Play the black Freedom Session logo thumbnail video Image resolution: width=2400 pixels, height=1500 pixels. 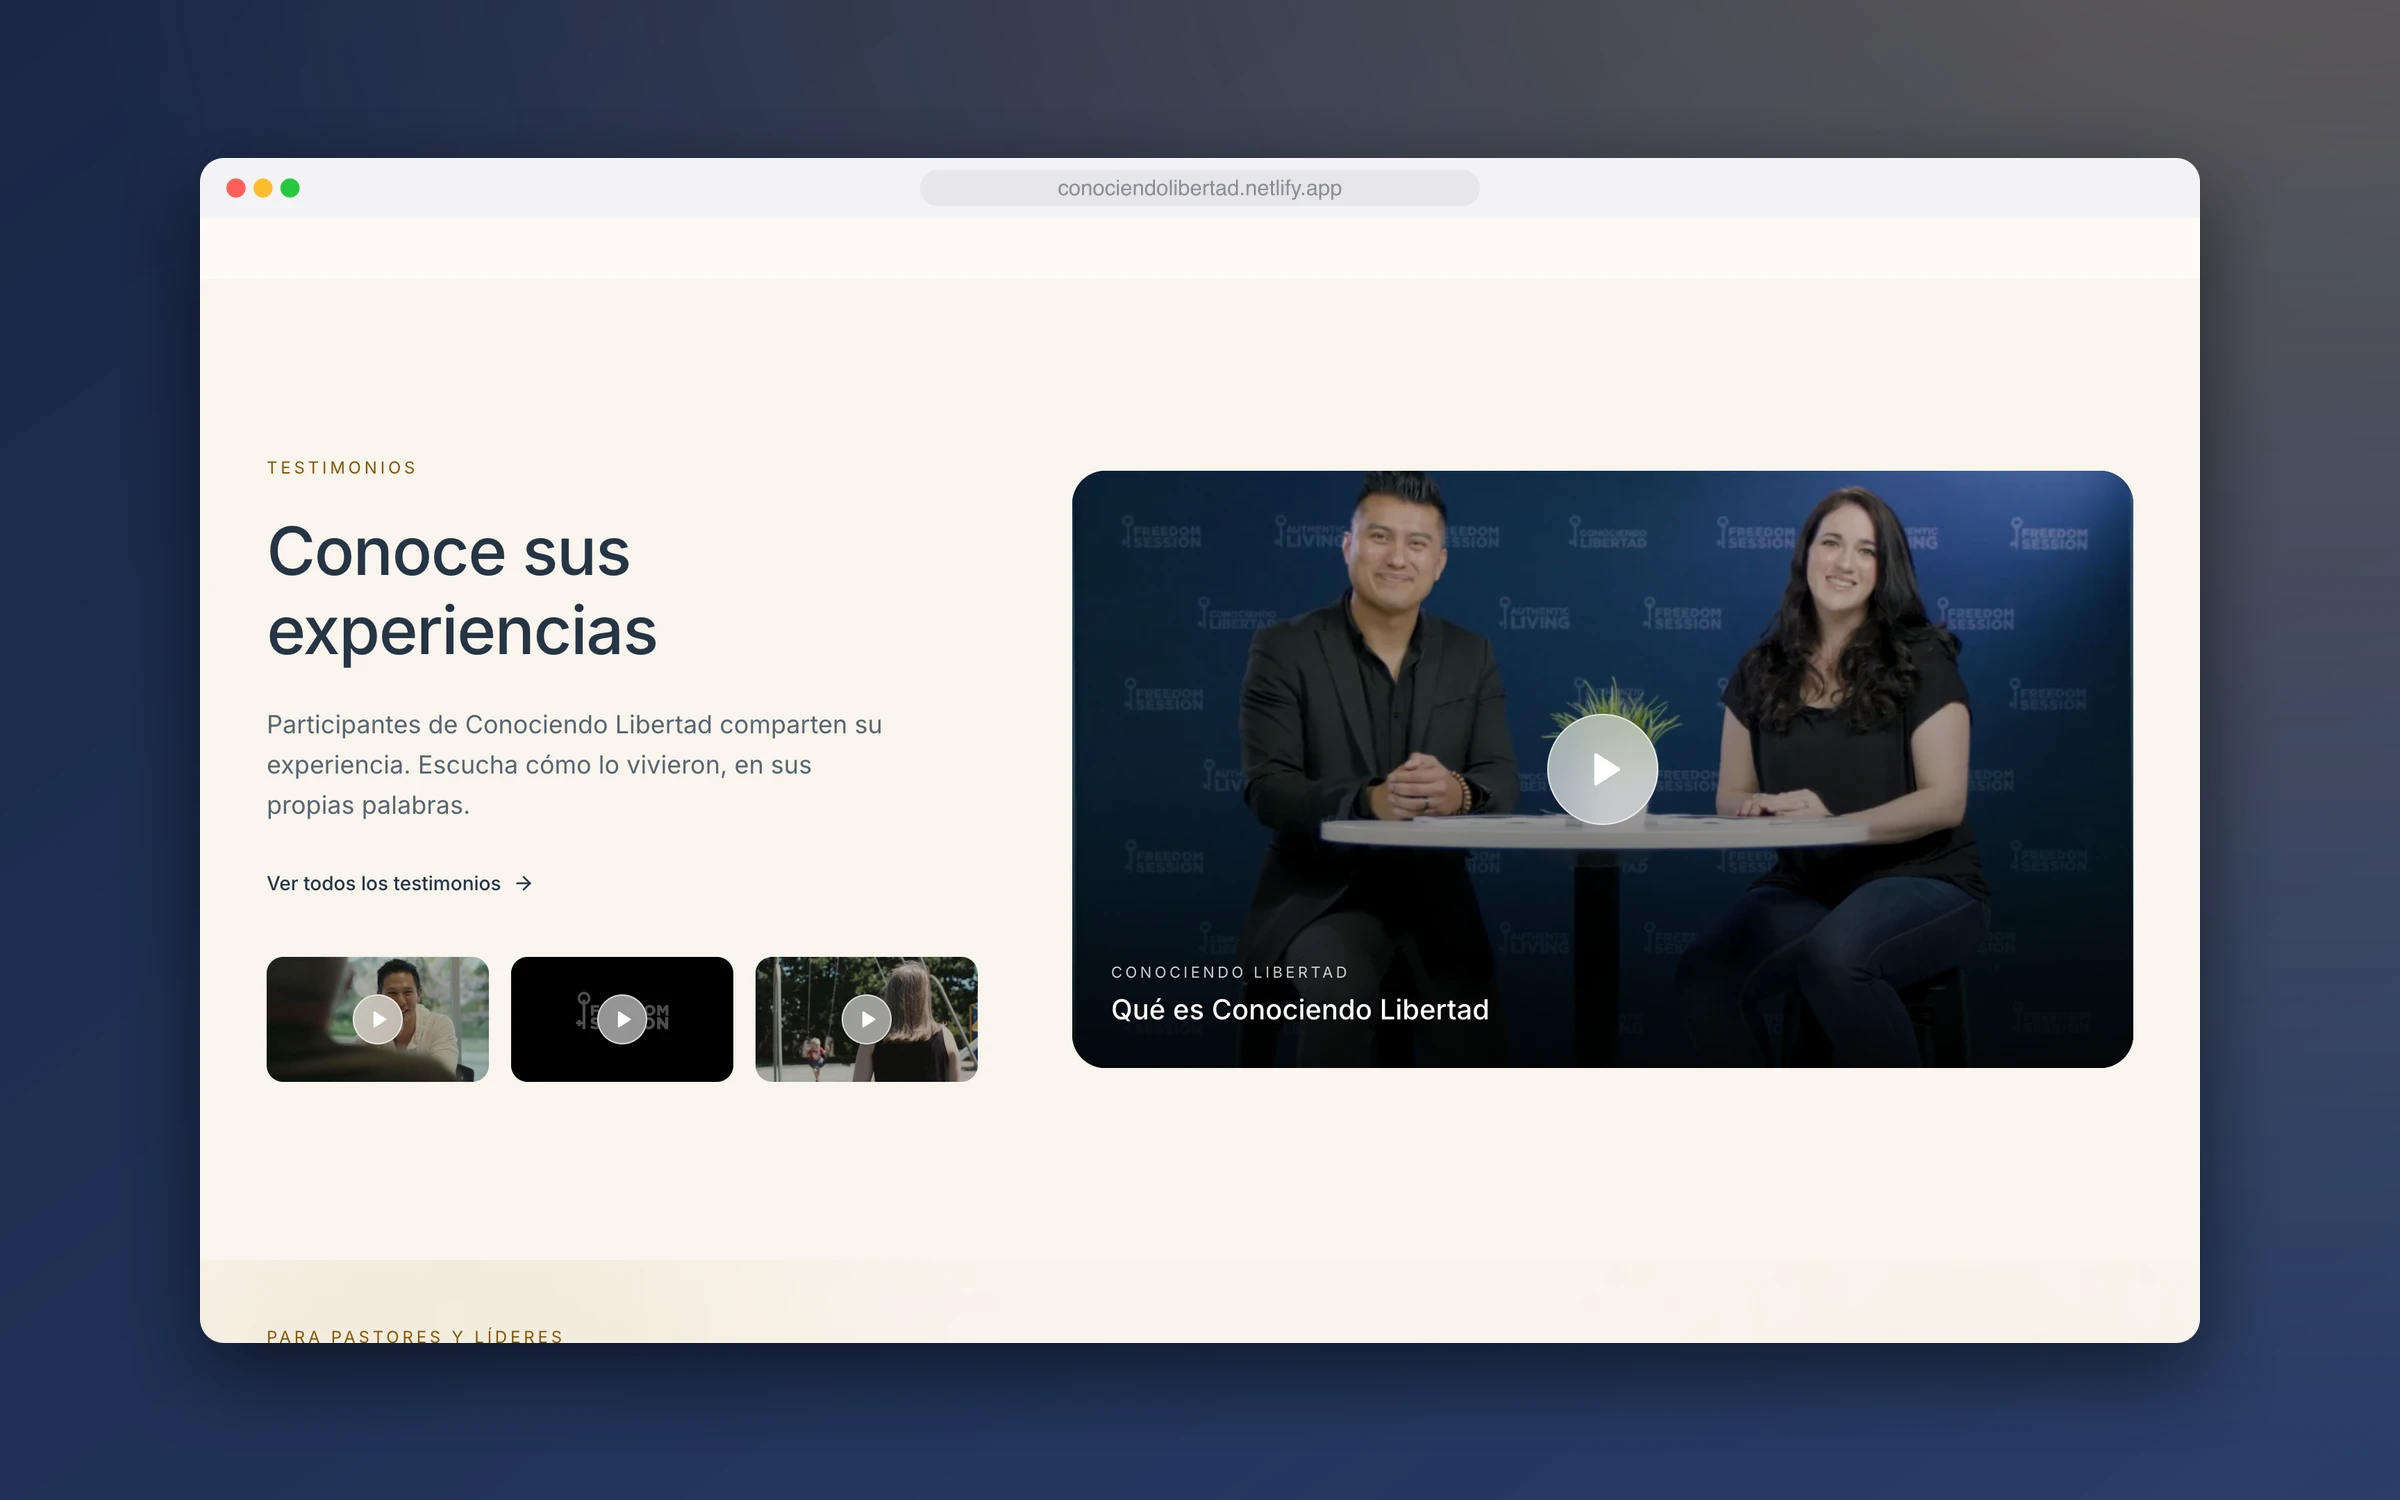pyautogui.click(x=622, y=1019)
